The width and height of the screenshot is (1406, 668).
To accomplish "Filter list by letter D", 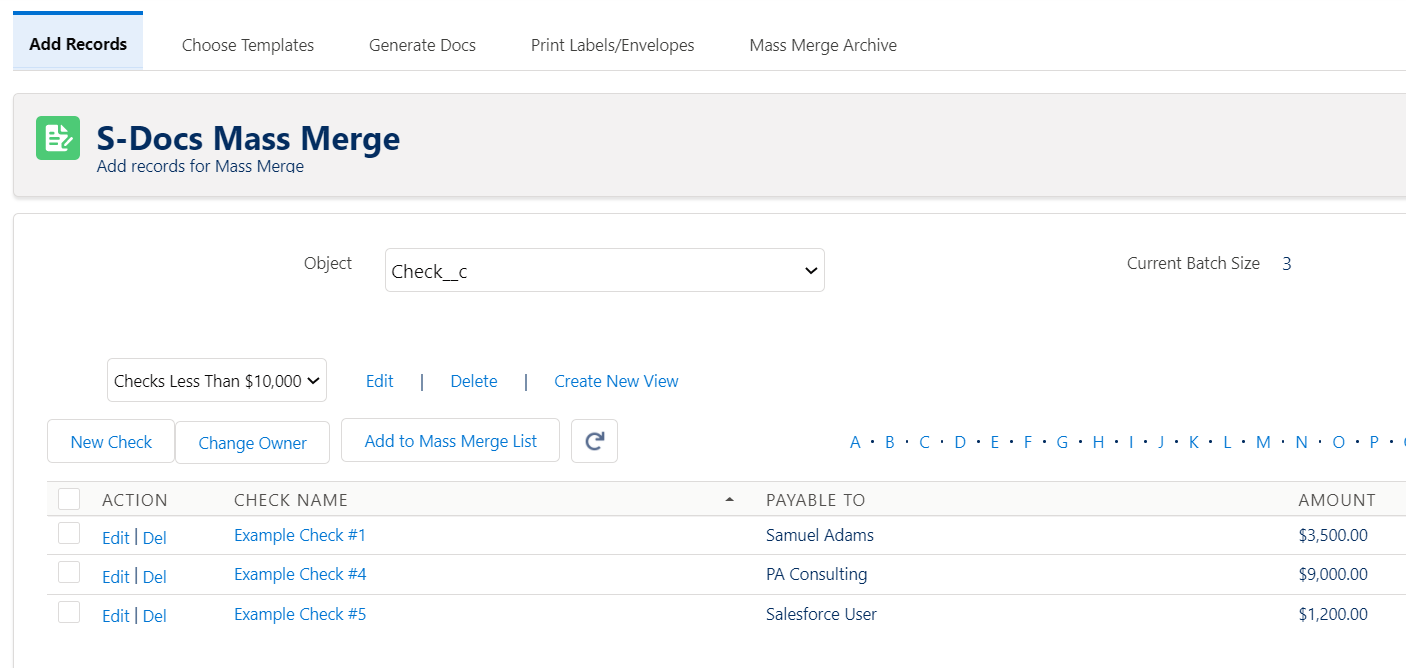I will pyautogui.click(x=960, y=442).
